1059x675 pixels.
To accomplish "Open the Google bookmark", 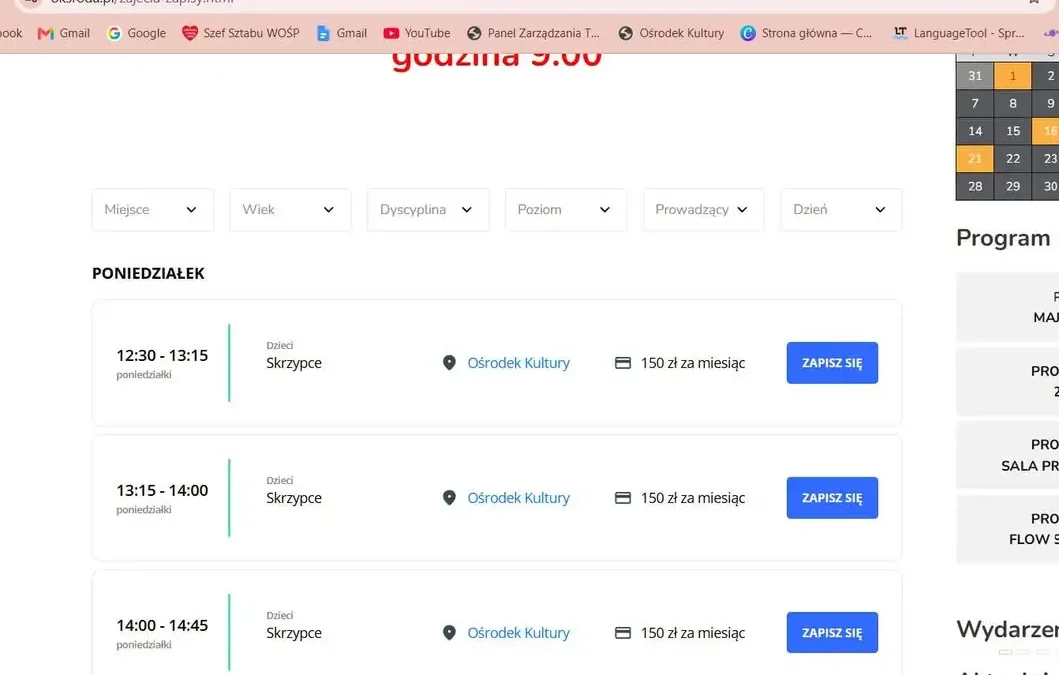I will point(136,33).
